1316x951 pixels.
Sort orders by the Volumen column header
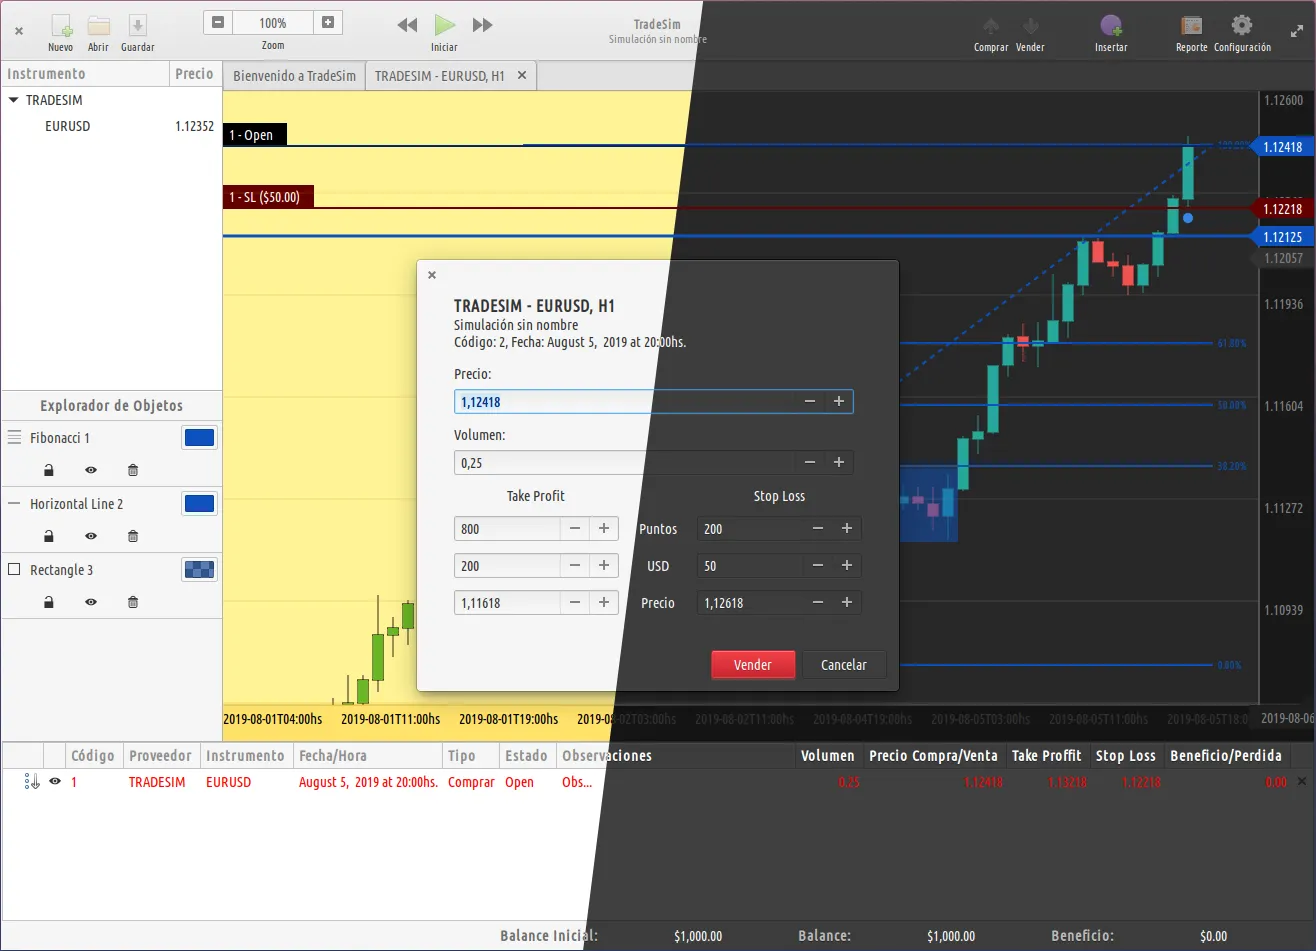(x=828, y=756)
